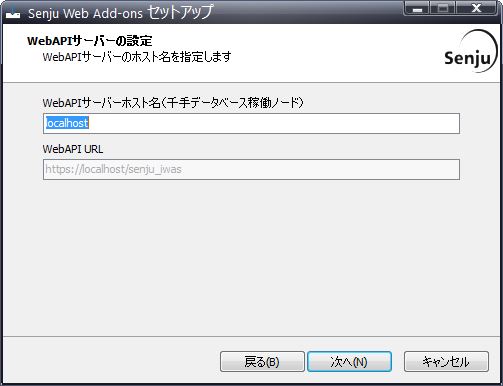Proceed with the 次へ(N) button

coord(349,361)
